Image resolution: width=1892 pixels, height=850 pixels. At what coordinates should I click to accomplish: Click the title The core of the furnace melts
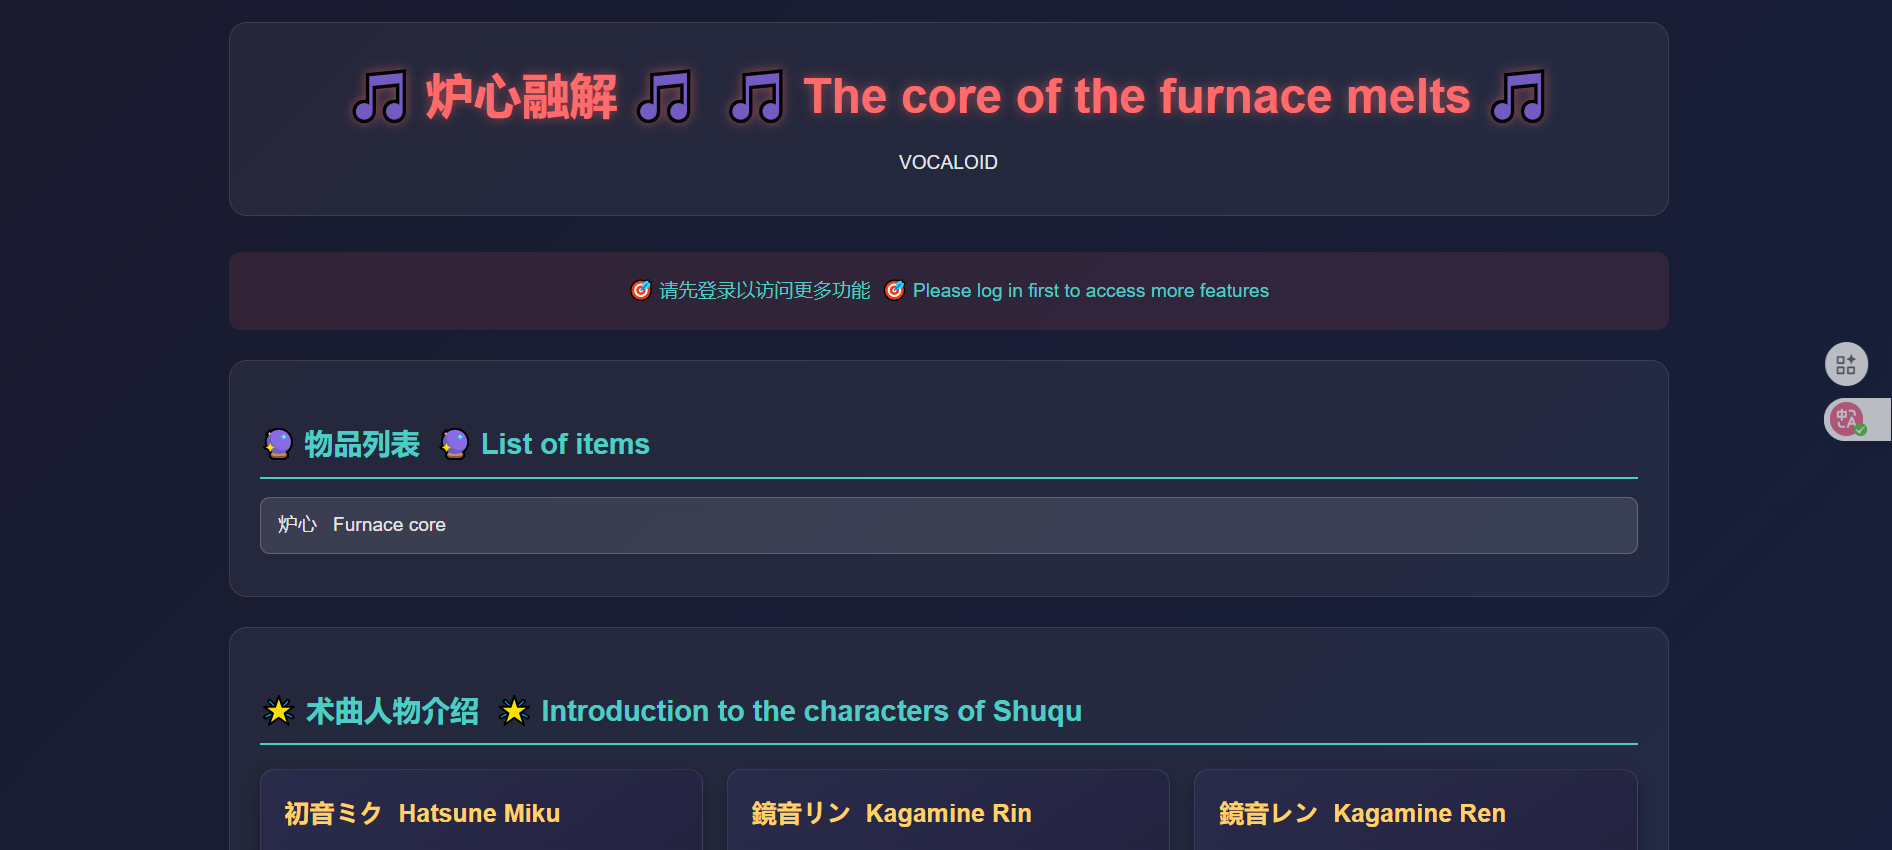pos(1136,97)
